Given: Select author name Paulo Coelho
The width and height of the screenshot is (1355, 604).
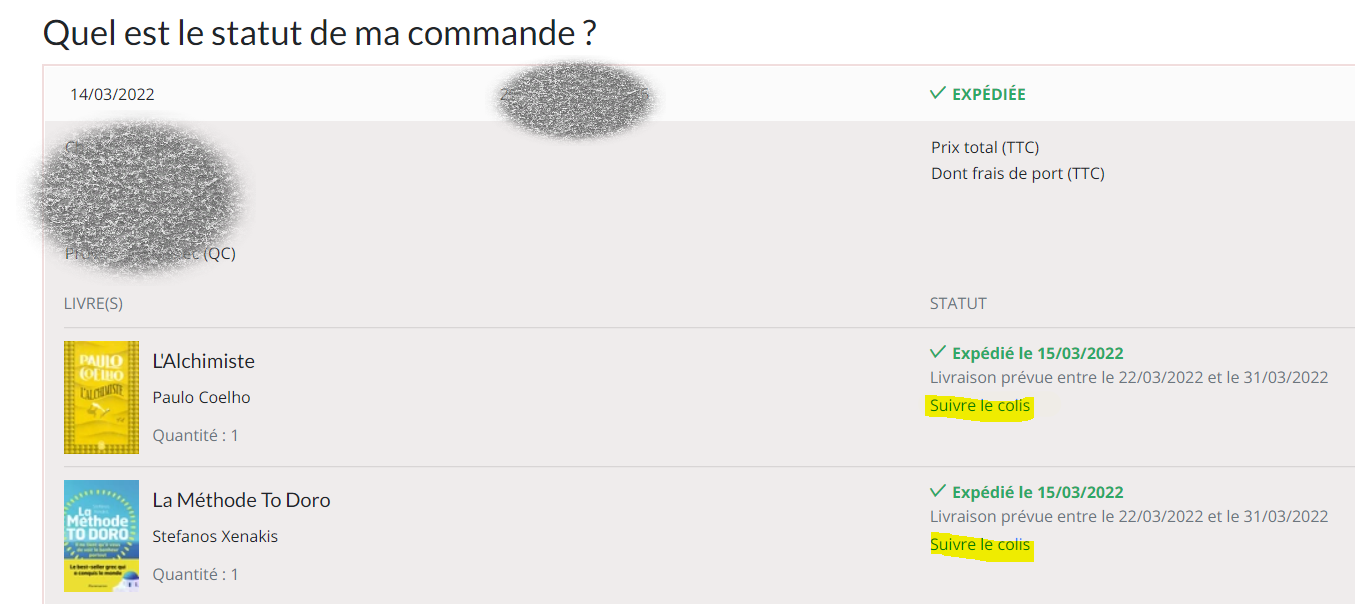Looking at the screenshot, I should click(x=201, y=397).
